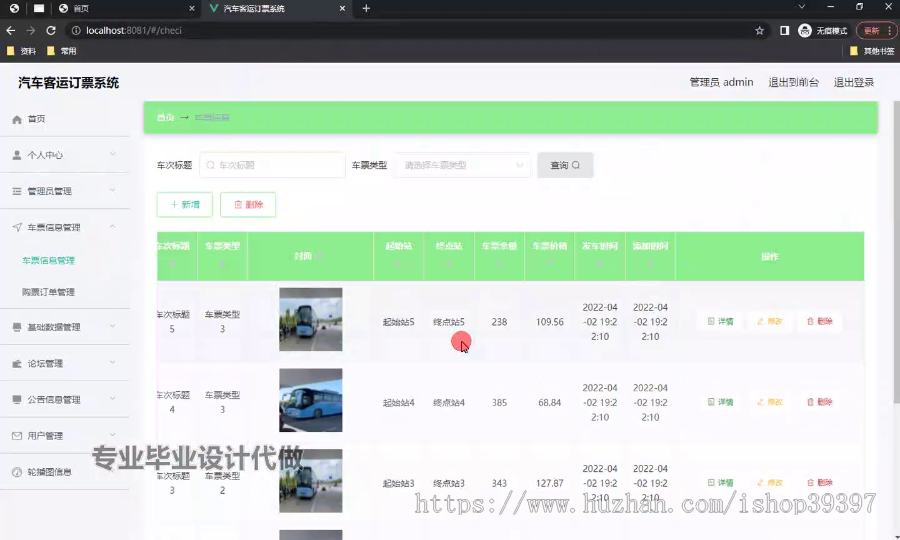Open 详情 for the 起始站3 row
The image size is (900, 540).
coord(720,483)
